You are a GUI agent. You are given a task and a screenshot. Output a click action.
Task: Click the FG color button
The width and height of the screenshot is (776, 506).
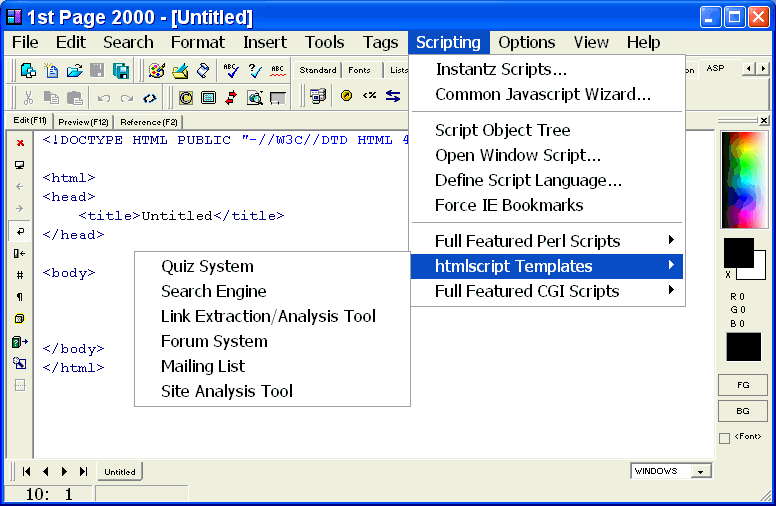click(x=743, y=385)
